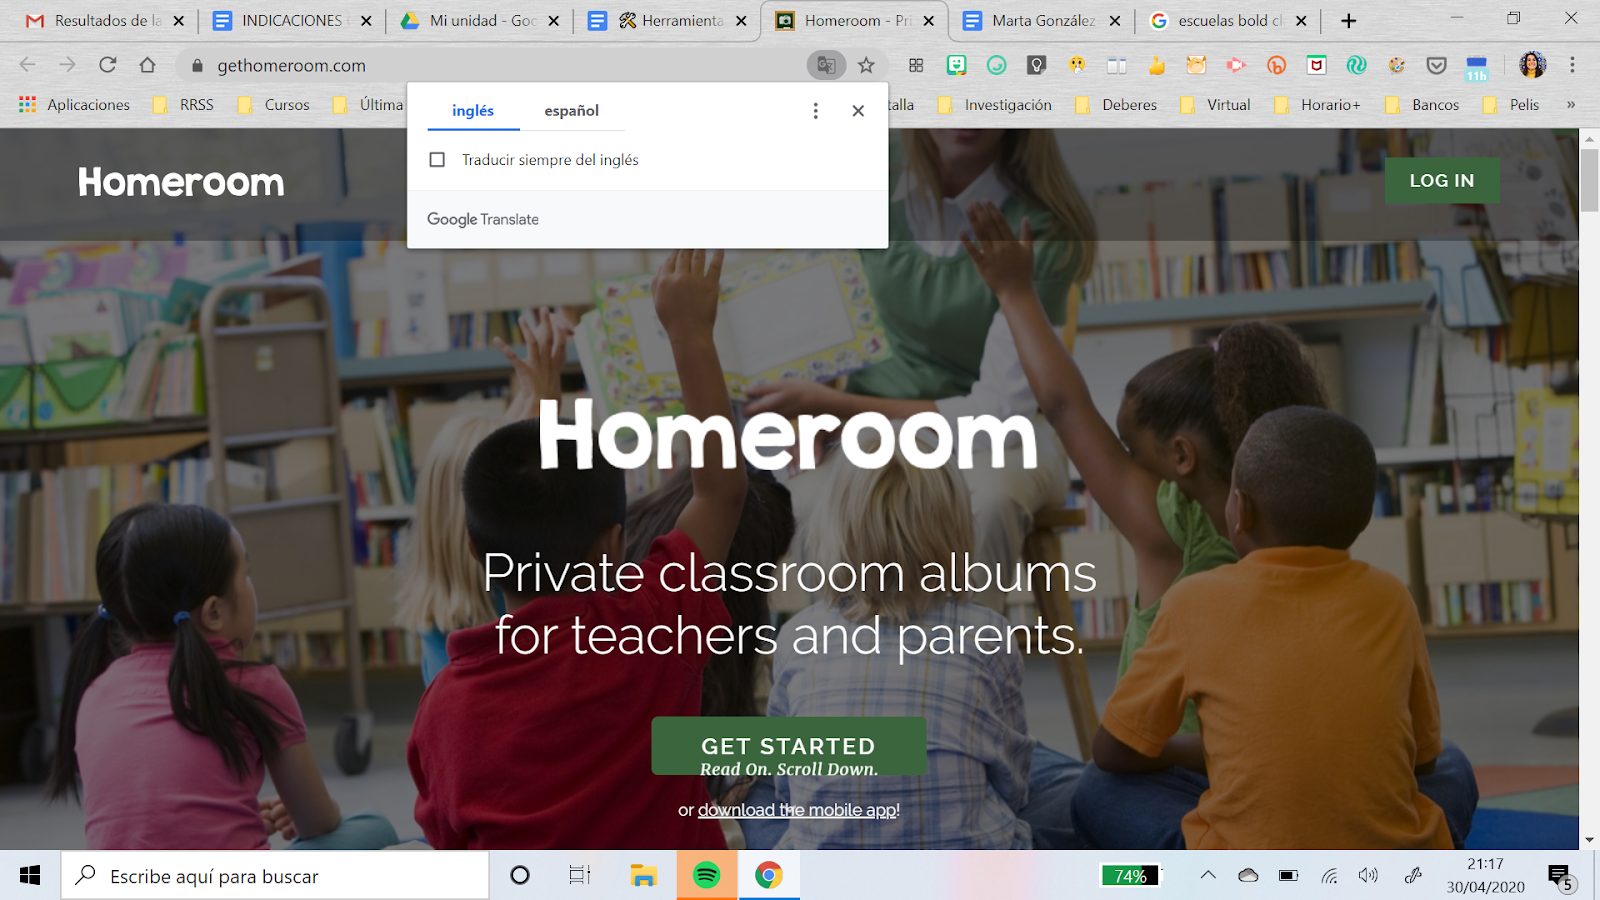This screenshot has height=900, width=1600.
Task: Open the 11h calendar extension icon
Action: [1477, 67]
